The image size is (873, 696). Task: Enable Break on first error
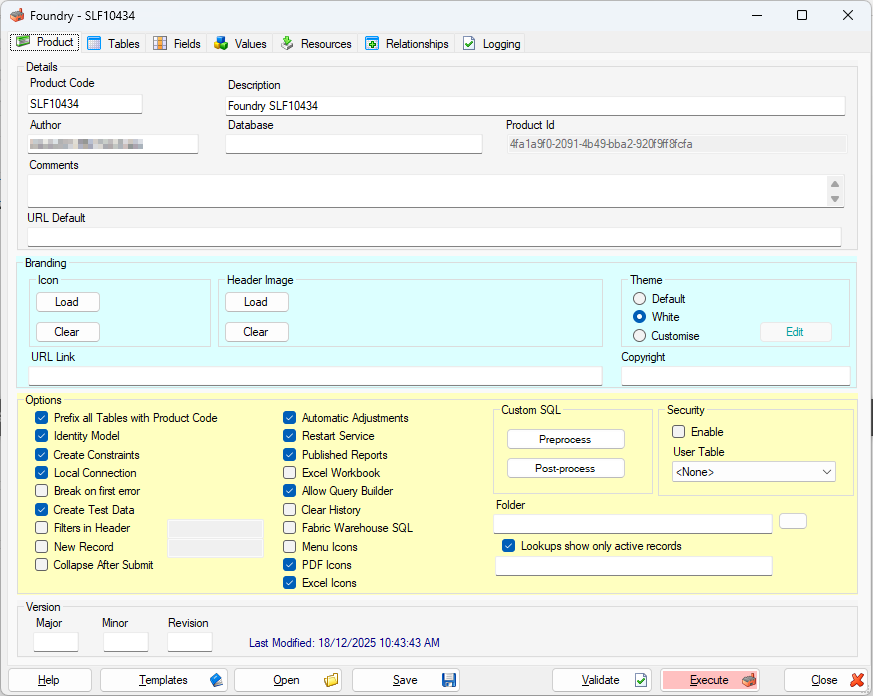click(42, 491)
